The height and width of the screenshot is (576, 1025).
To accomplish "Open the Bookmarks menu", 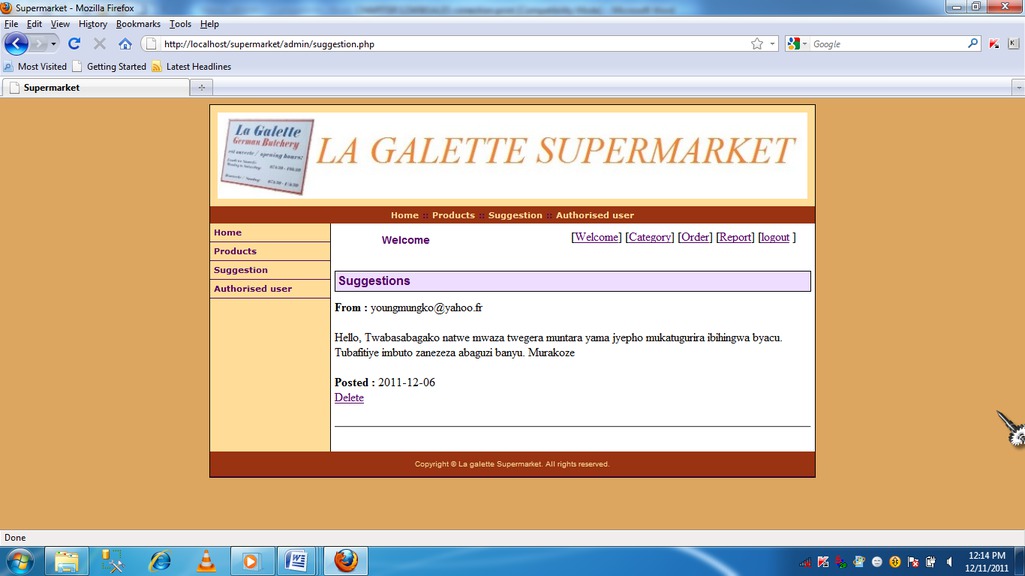I will tap(138, 24).
